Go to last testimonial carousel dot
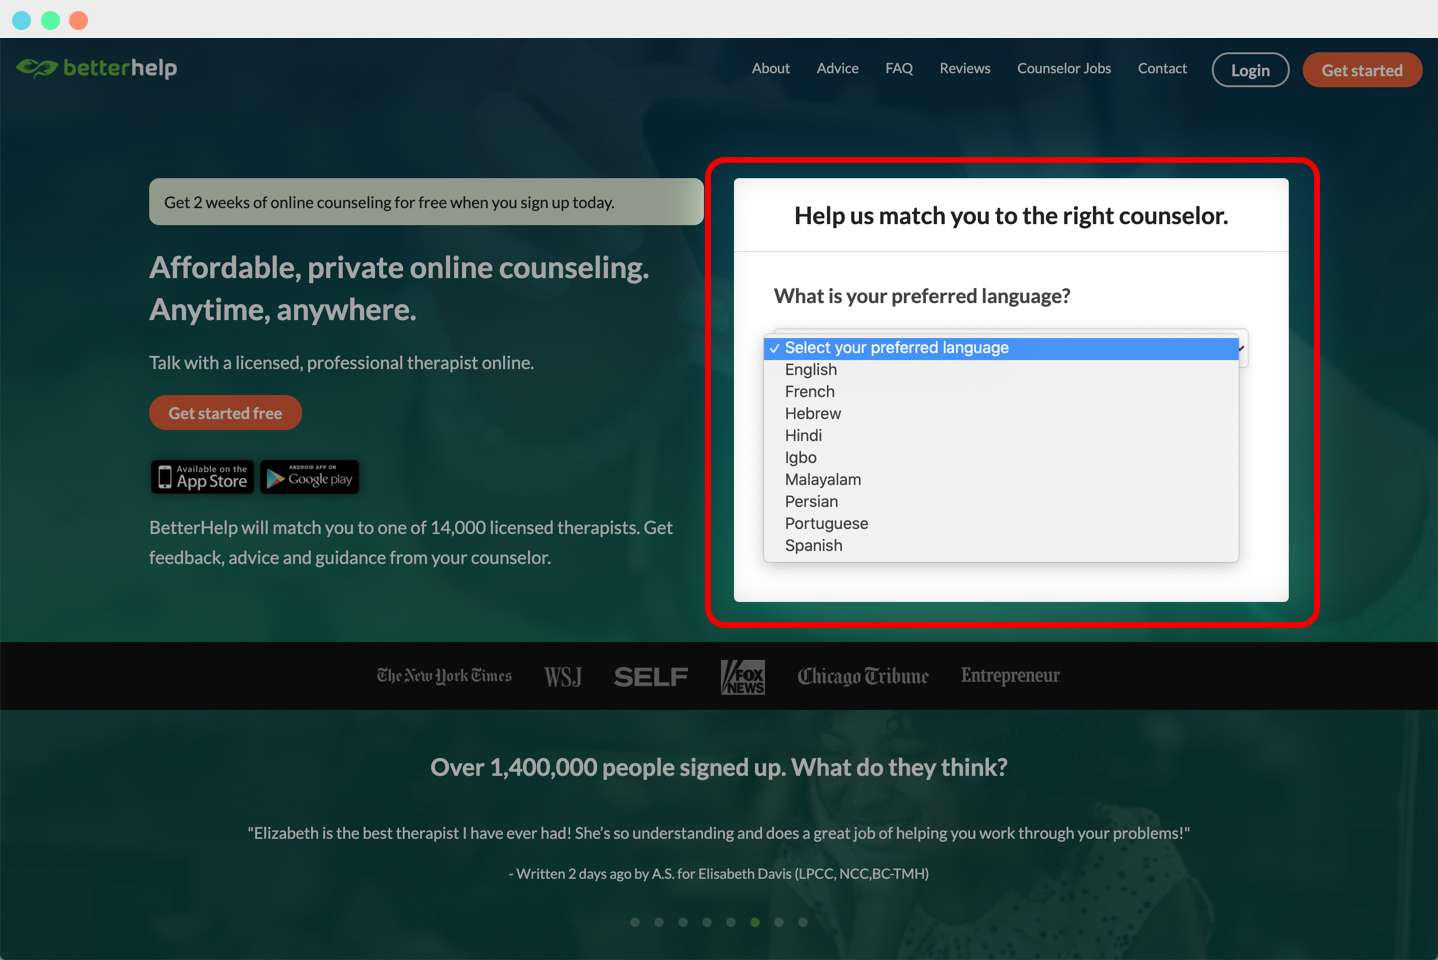This screenshot has width=1438, height=960. (x=803, y=922)
